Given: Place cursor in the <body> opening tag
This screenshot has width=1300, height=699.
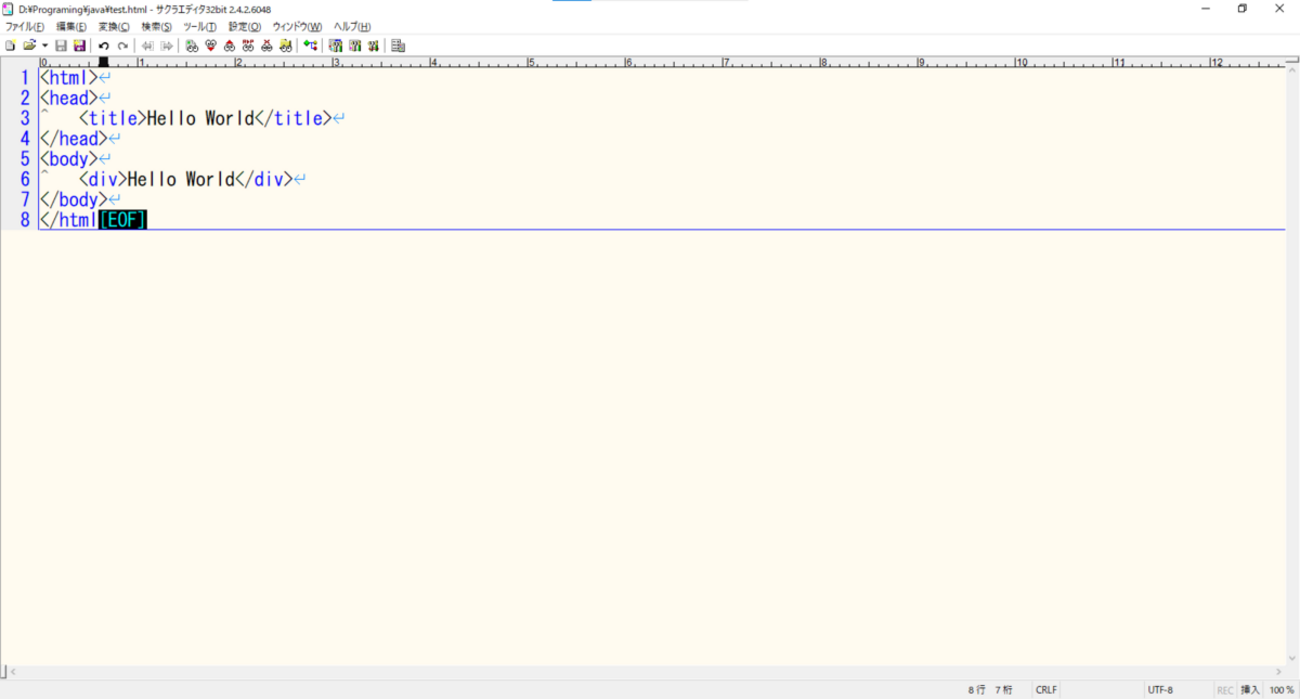Looking at the screenshot, I should (x=68, y=159).
